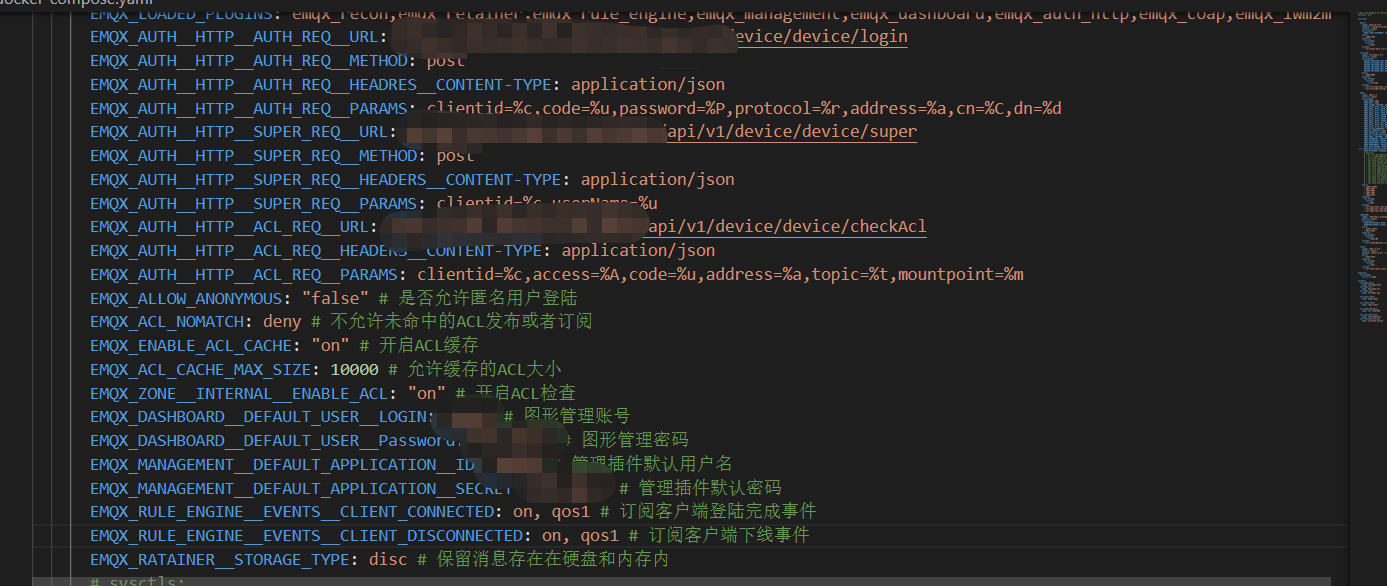Screen dimensions: 1387x586
Task: Open the device/device/login URL link
Action: click(x=820, y=37)
